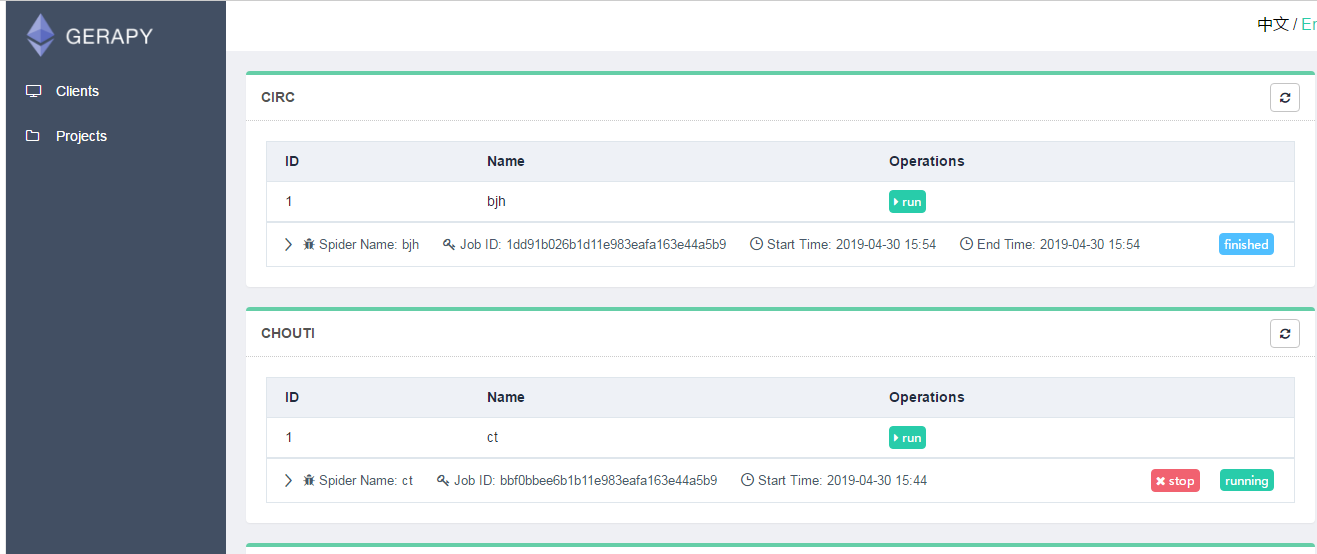Run the bjh spider
Screen dimensions: 1317x554
click(x=907, y=202)
